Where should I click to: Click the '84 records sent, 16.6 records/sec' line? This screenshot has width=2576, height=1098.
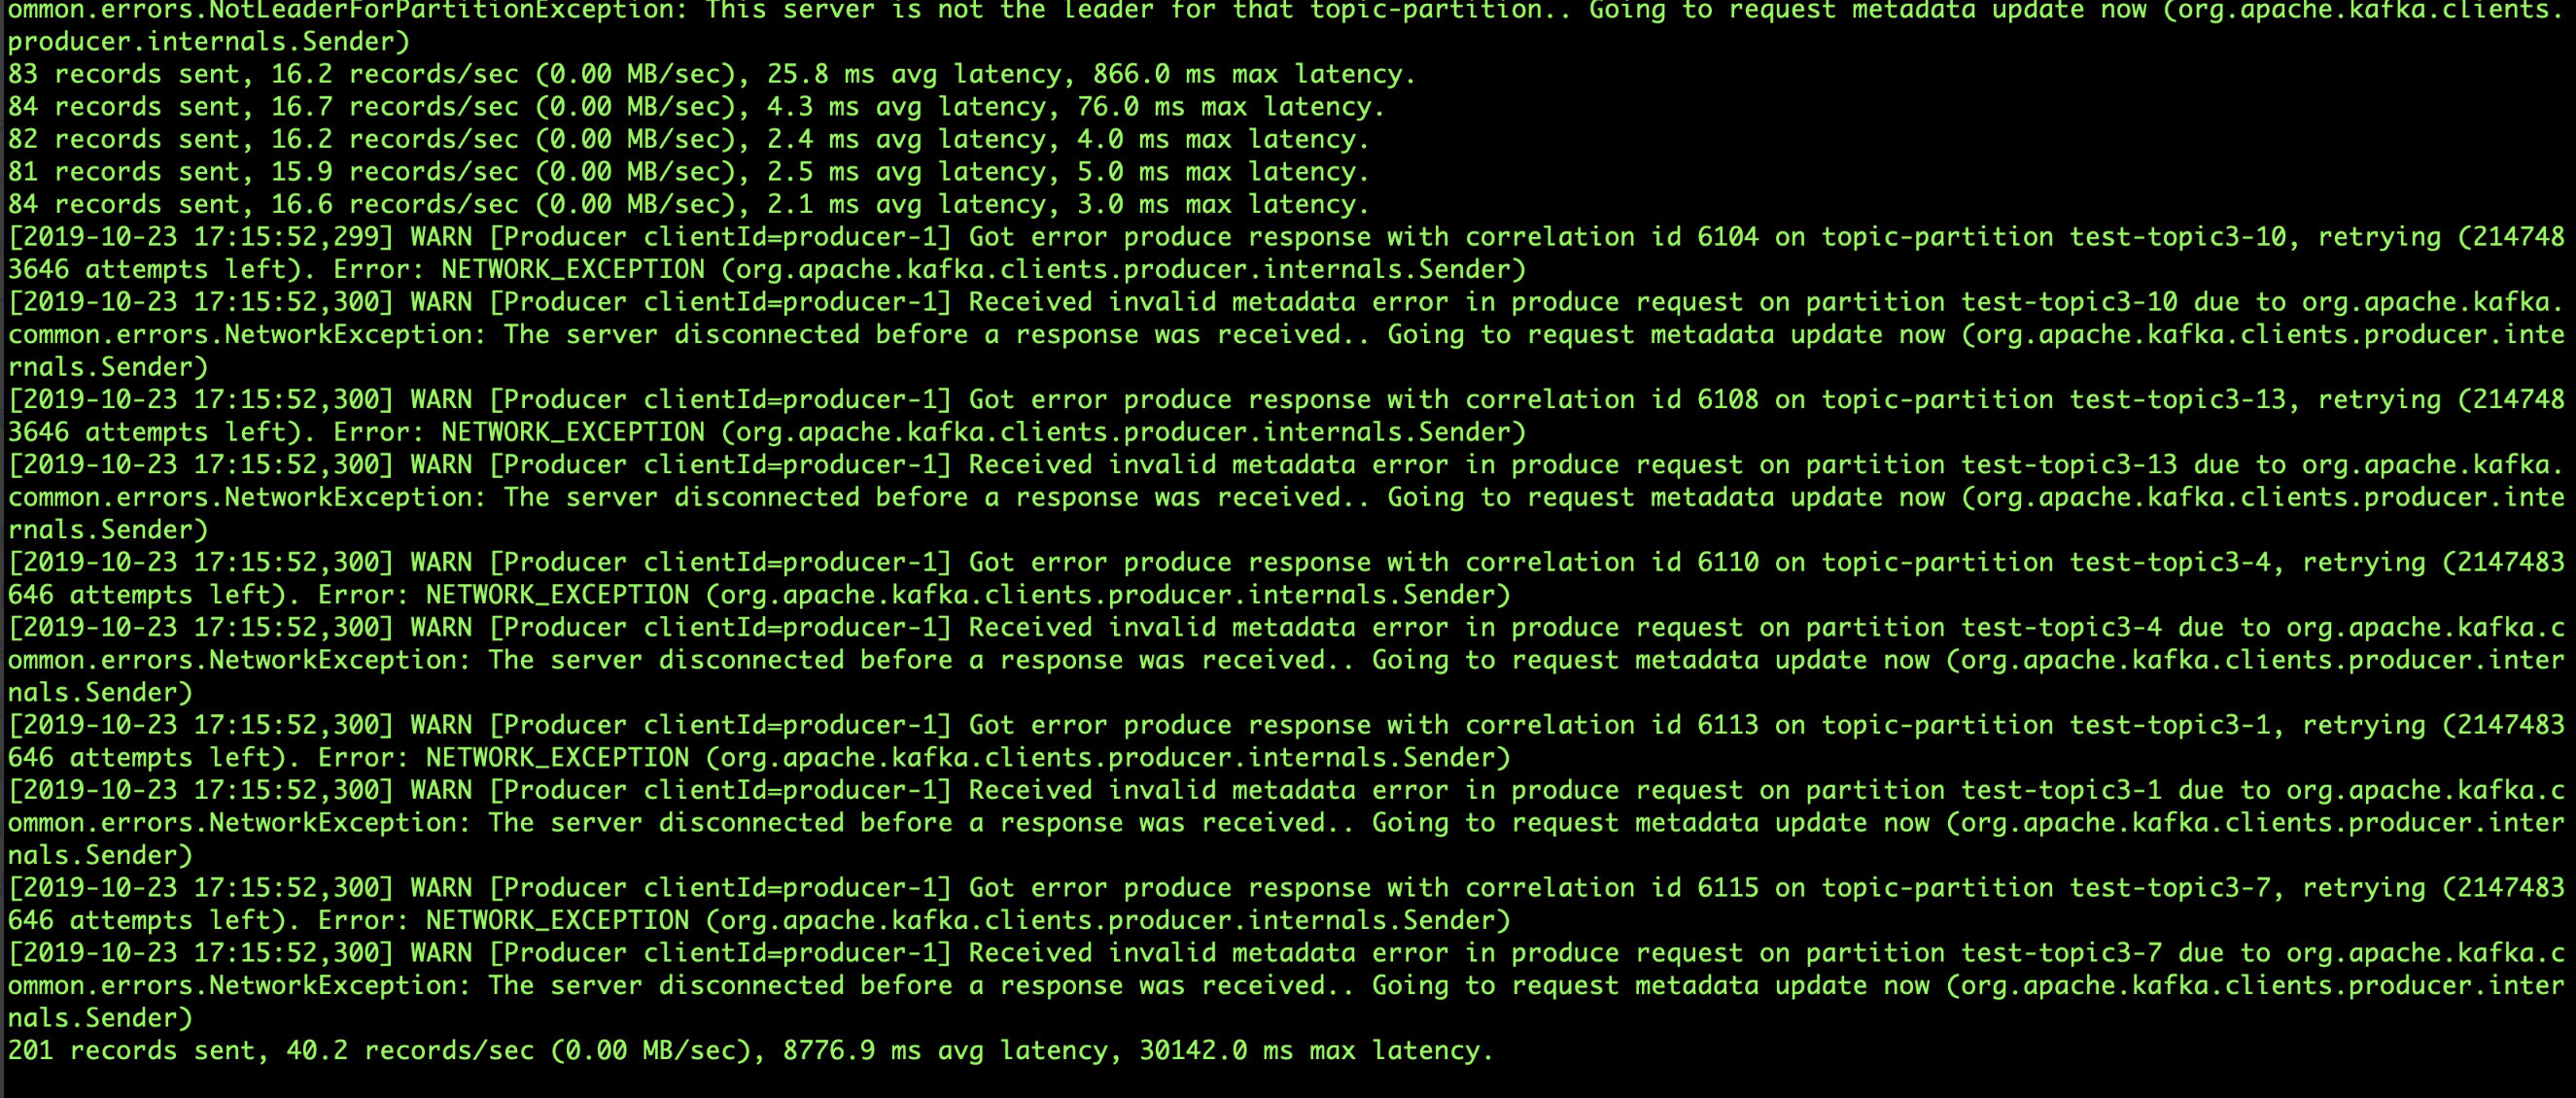pyautogui.click(x=688, y=204)
